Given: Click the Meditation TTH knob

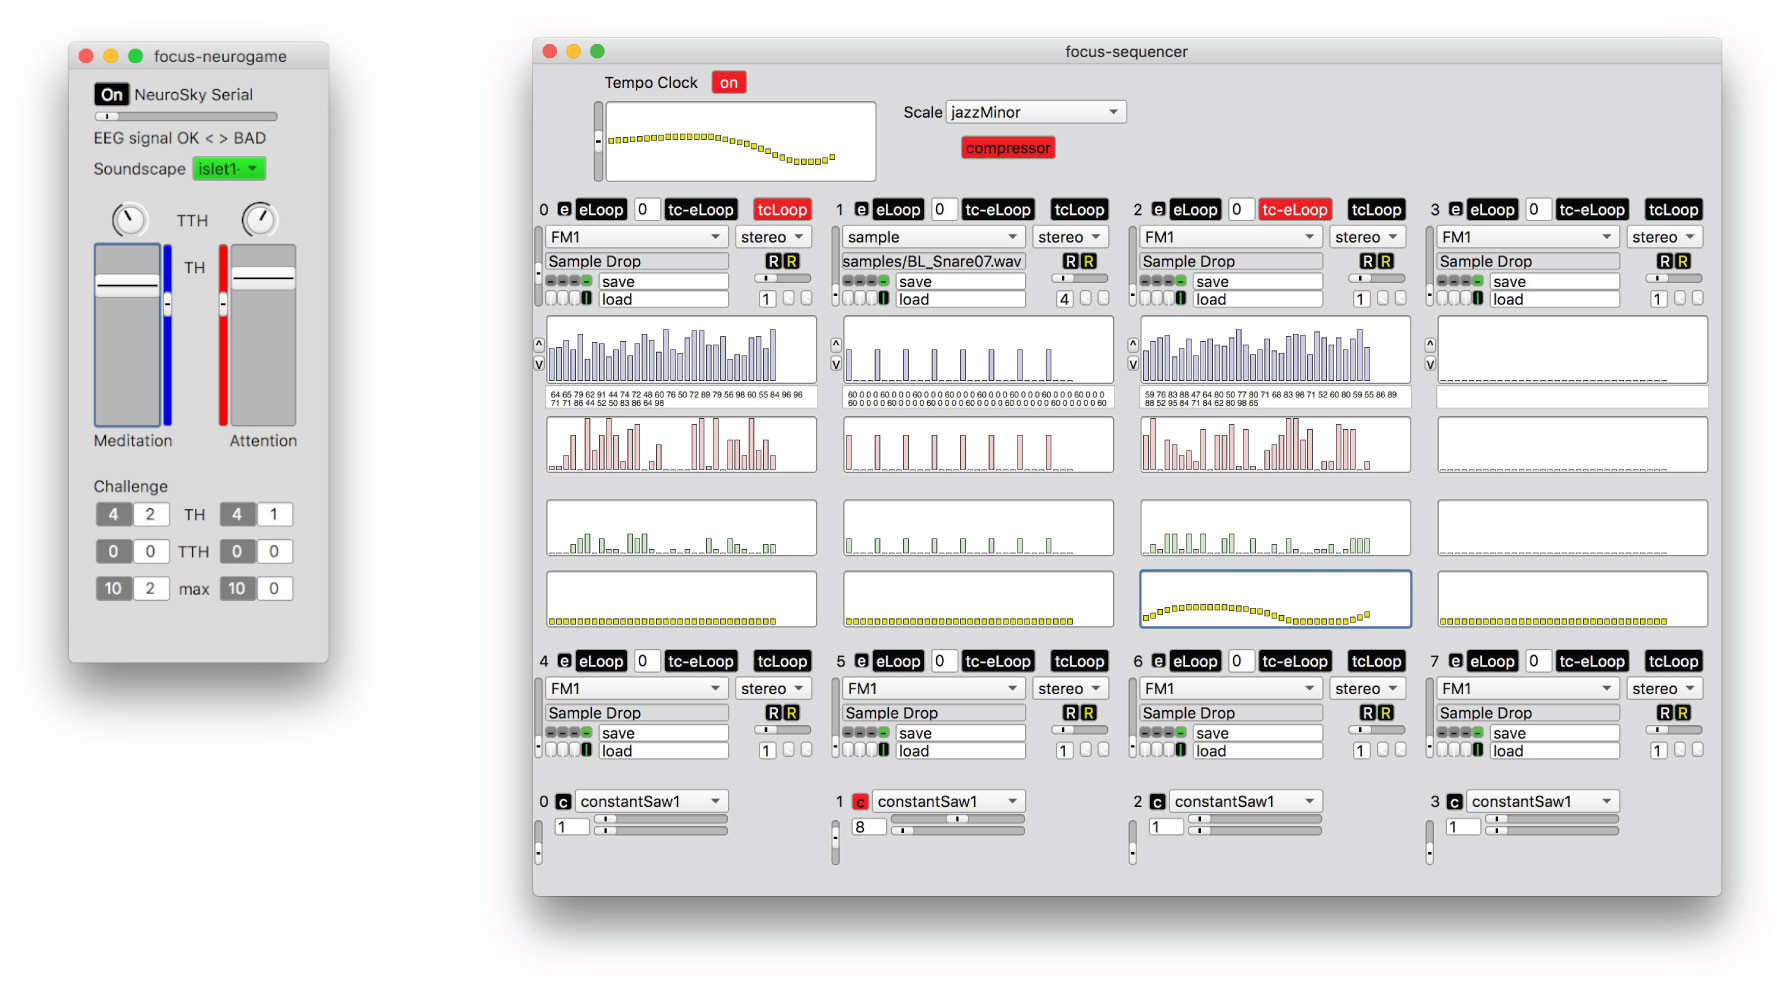Looking at the screenshot, I should tap(130, 220).
